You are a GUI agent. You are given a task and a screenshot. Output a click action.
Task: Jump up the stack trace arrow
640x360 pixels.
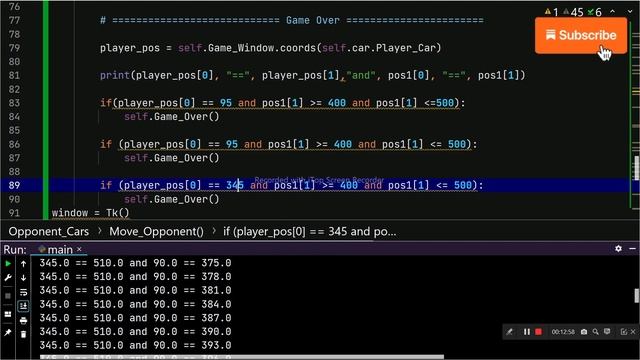click(x=23, y=264)
